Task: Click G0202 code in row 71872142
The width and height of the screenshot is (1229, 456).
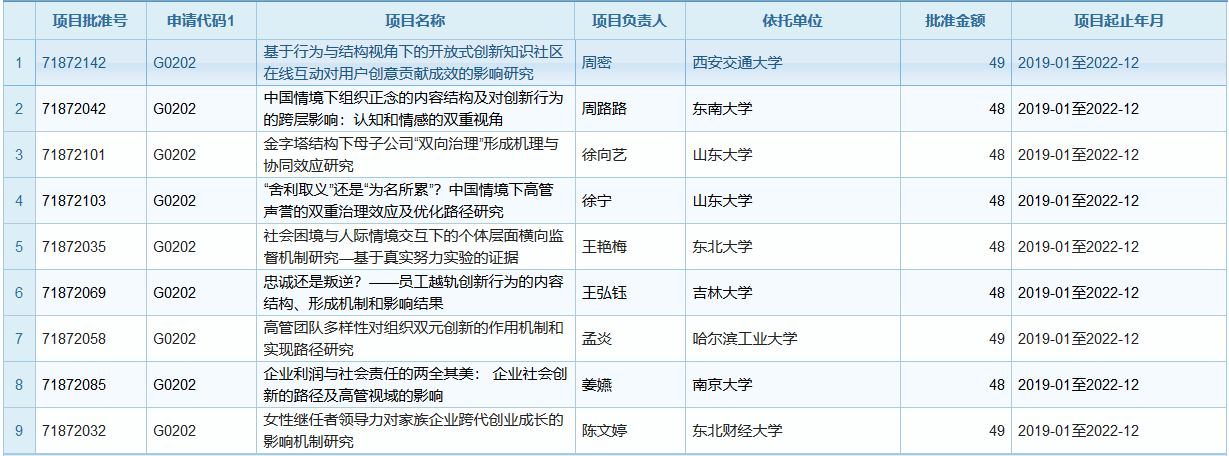Action: 175,63
